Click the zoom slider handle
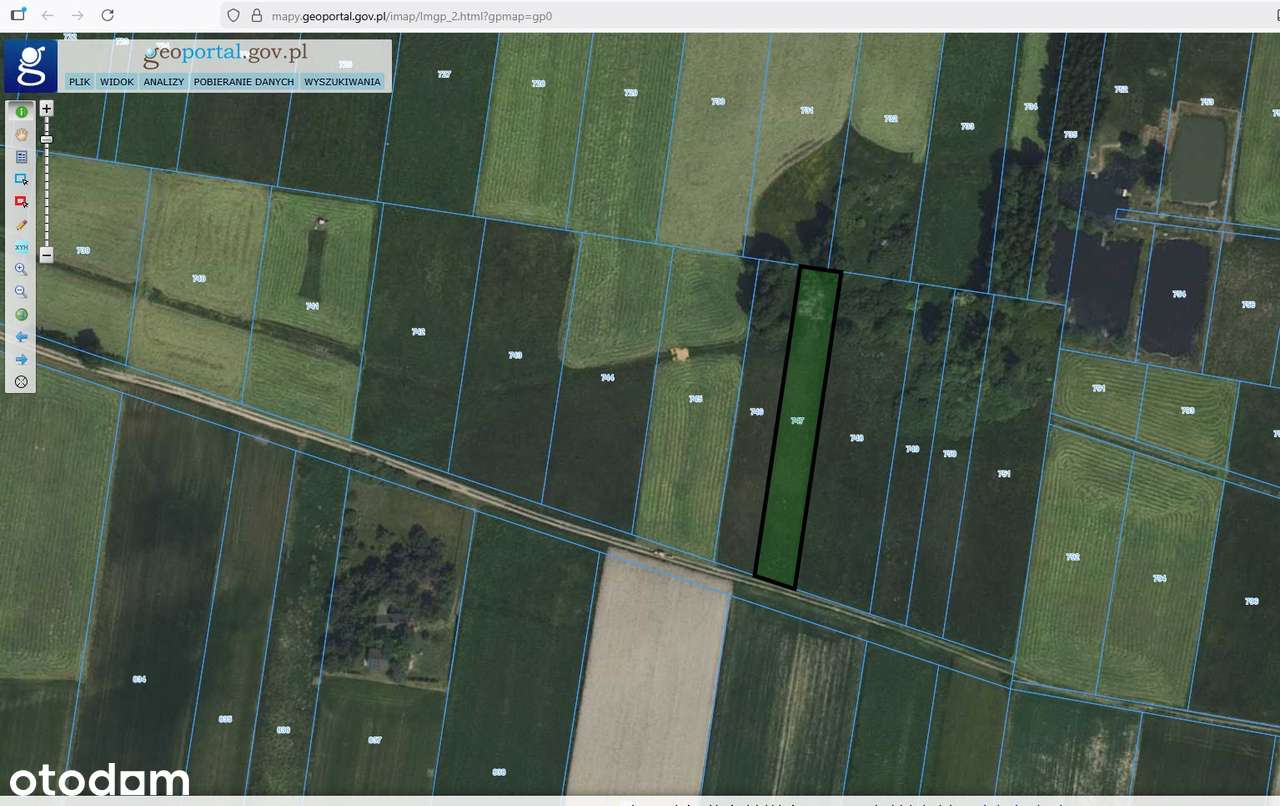Screen dimensions: 1280x806 47,138
